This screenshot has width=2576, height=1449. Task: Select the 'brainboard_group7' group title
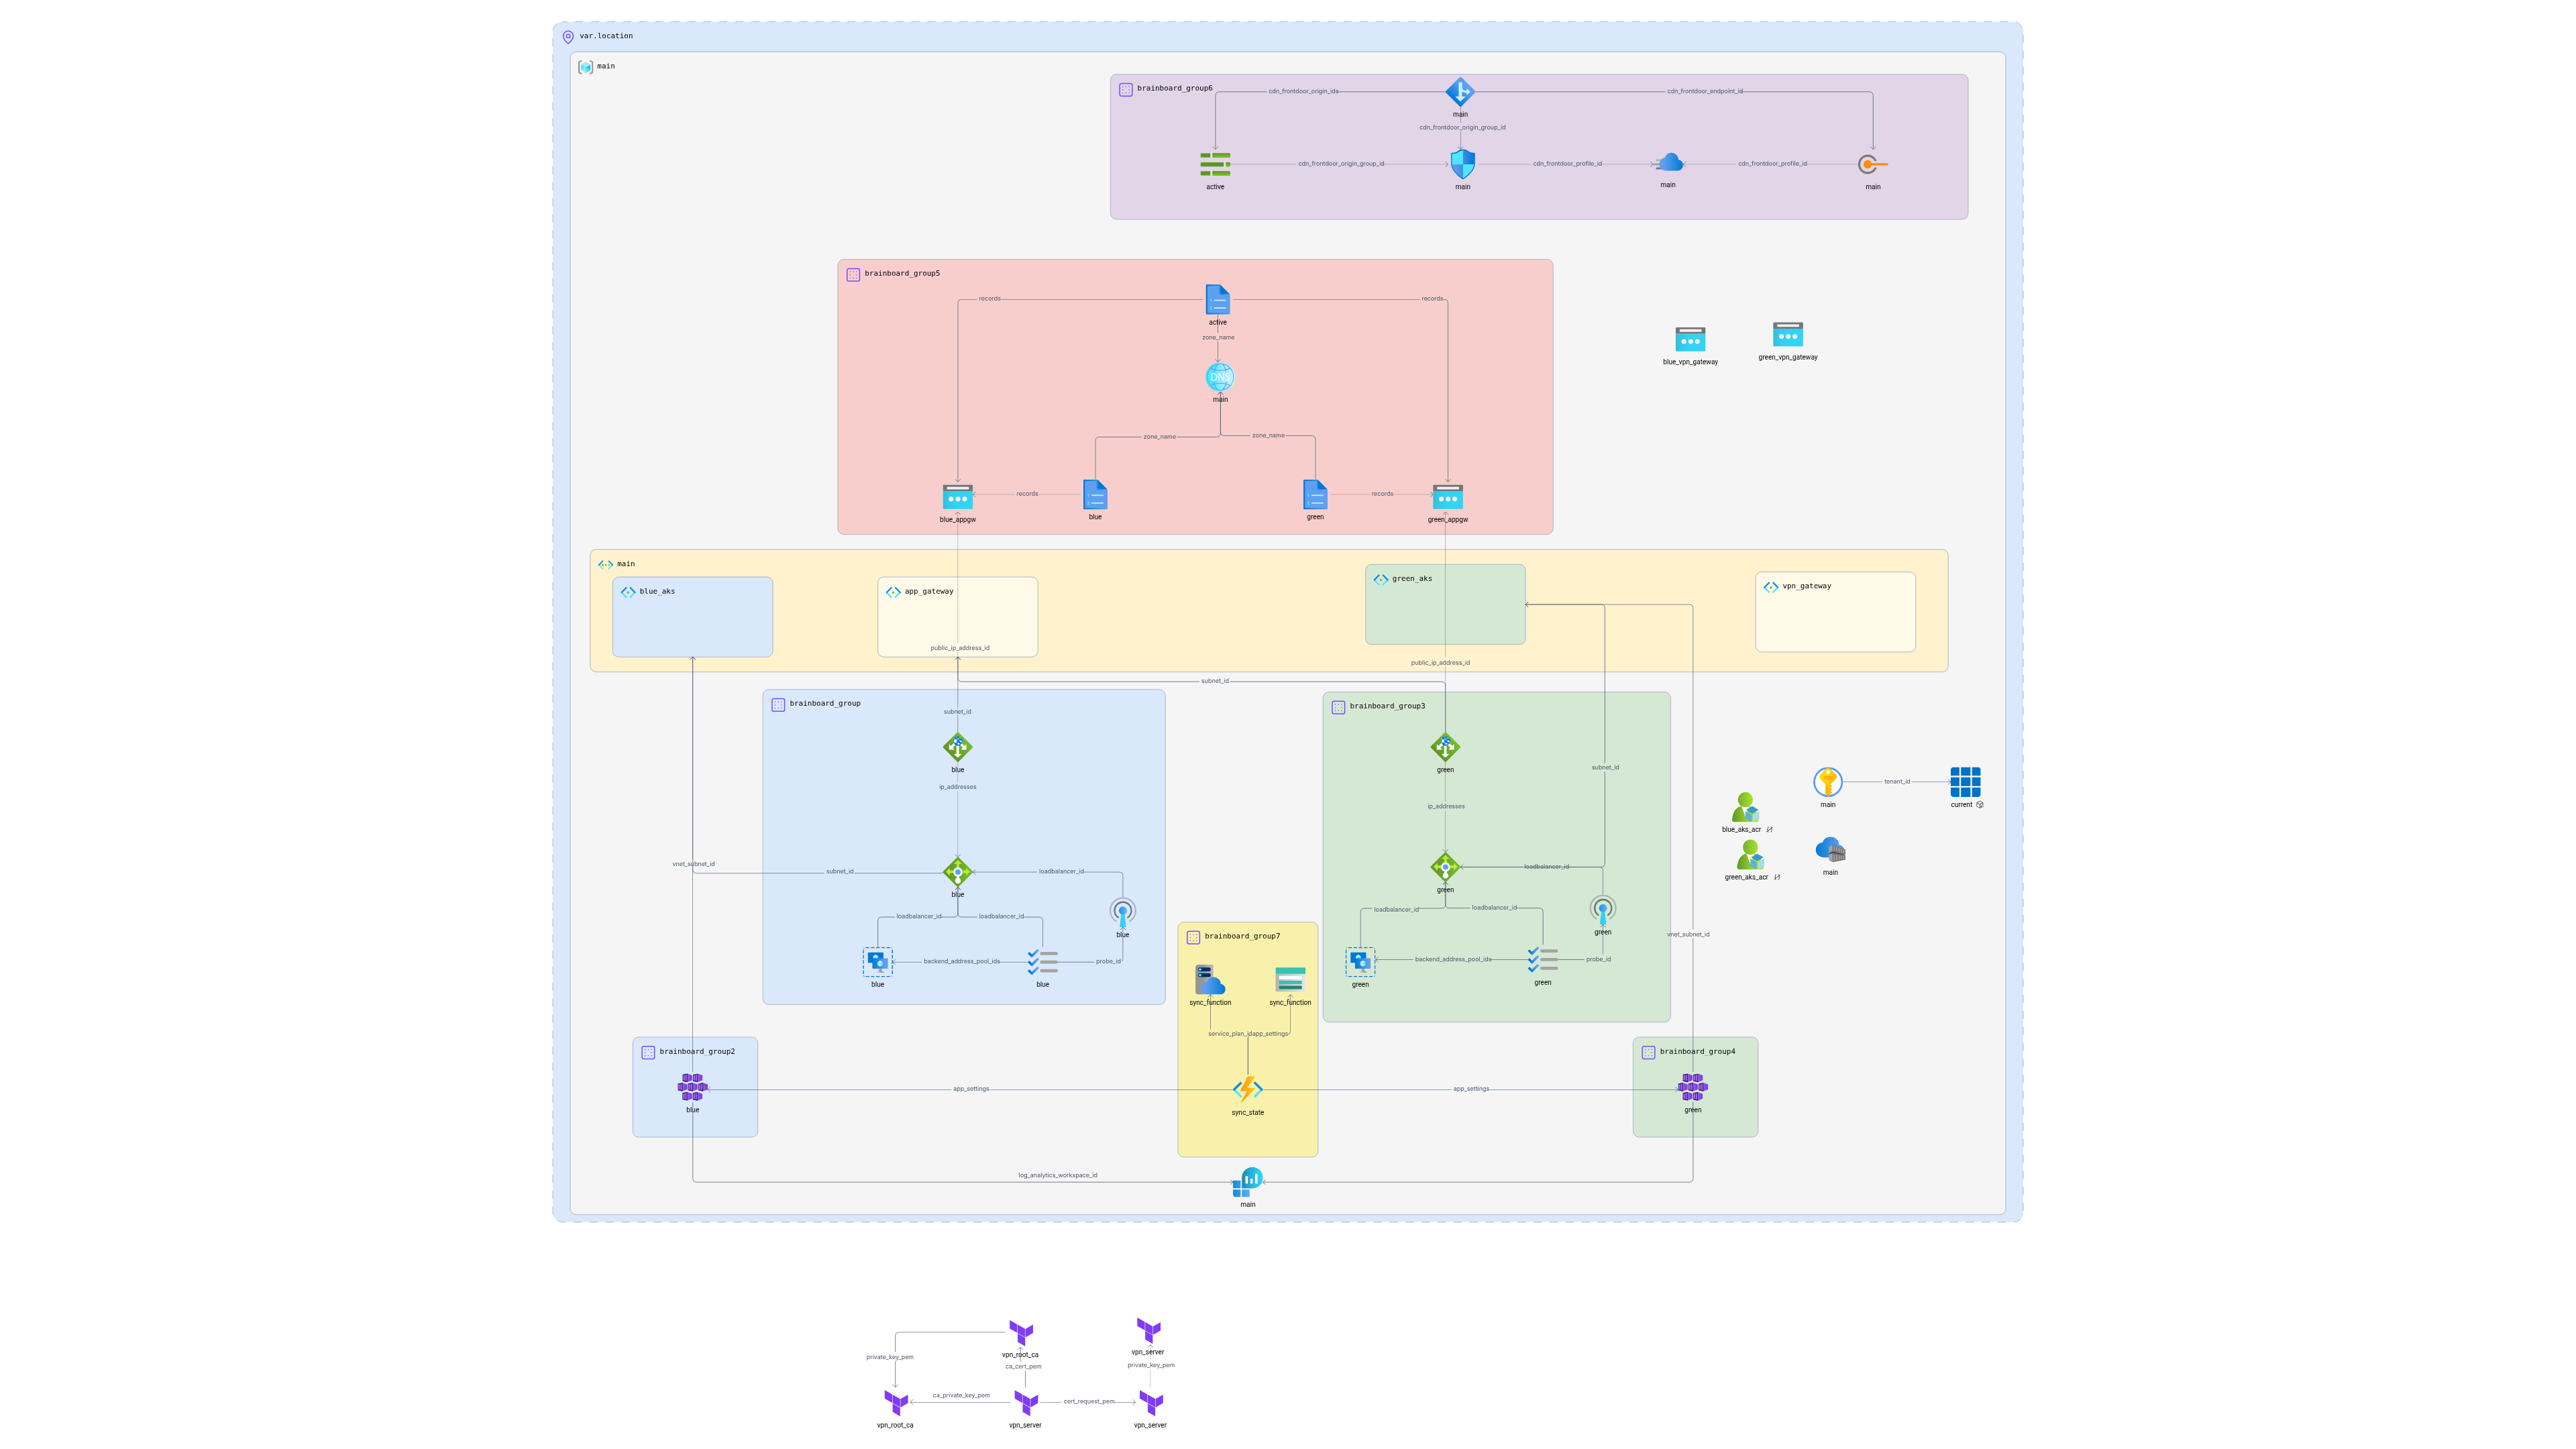pos(1242,937)
